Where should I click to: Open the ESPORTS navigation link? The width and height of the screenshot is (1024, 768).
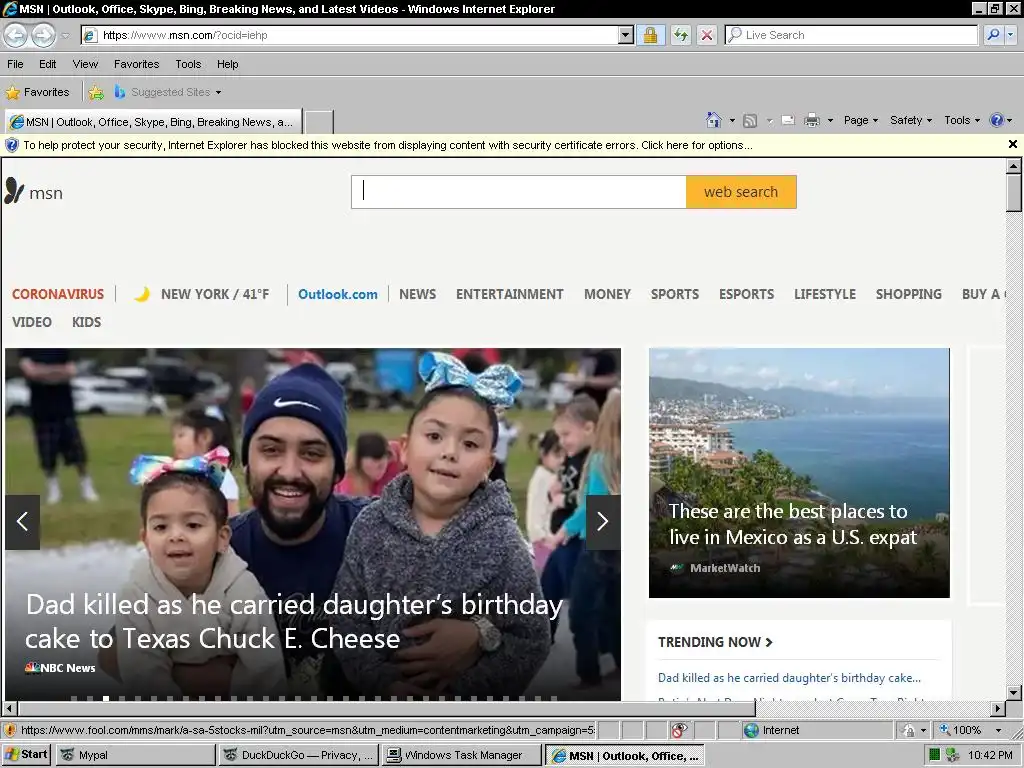746,294
